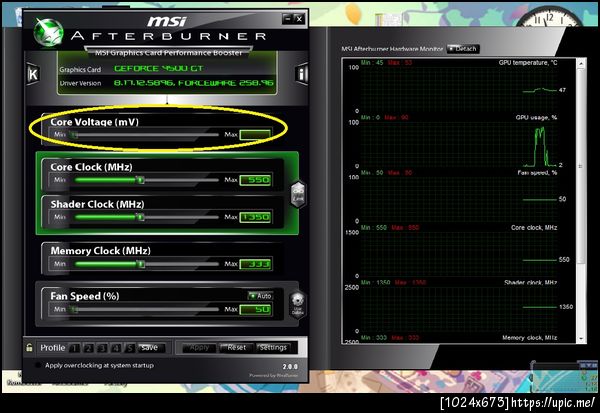Click the Detach button in Hardware Monitor
This screenshot has height=413, width=600.
point(463,49)
